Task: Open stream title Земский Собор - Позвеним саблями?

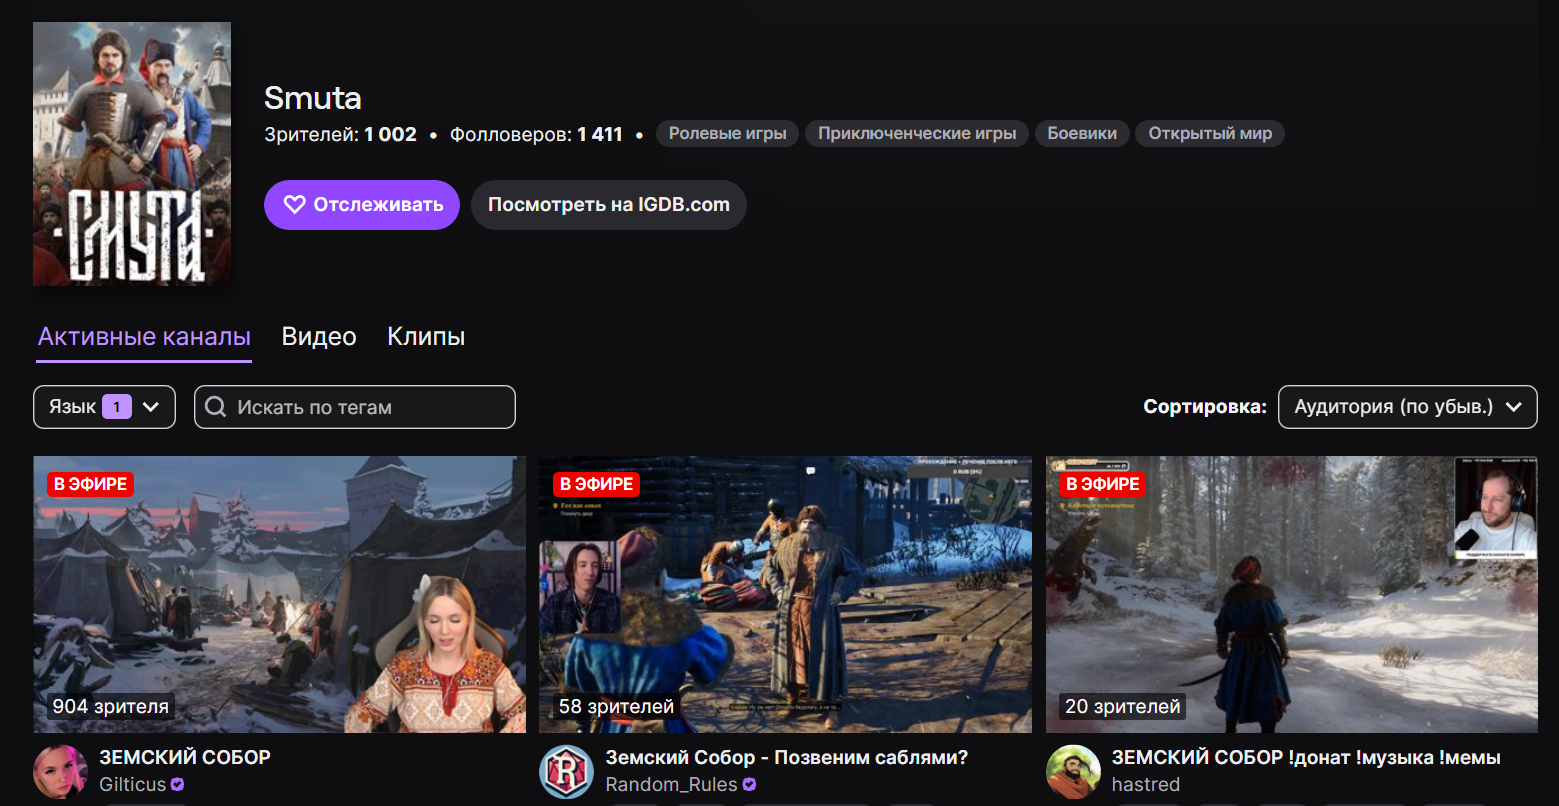Action: tap(787, 757)
